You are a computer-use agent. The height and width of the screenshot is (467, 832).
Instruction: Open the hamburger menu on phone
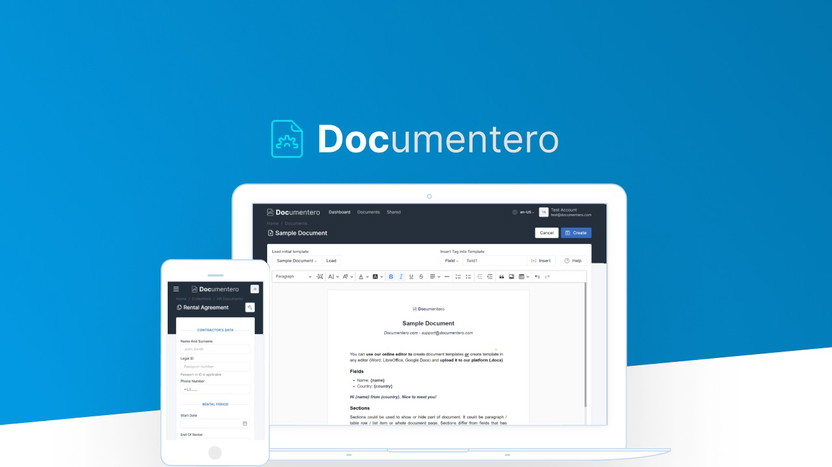click(177, 289)
